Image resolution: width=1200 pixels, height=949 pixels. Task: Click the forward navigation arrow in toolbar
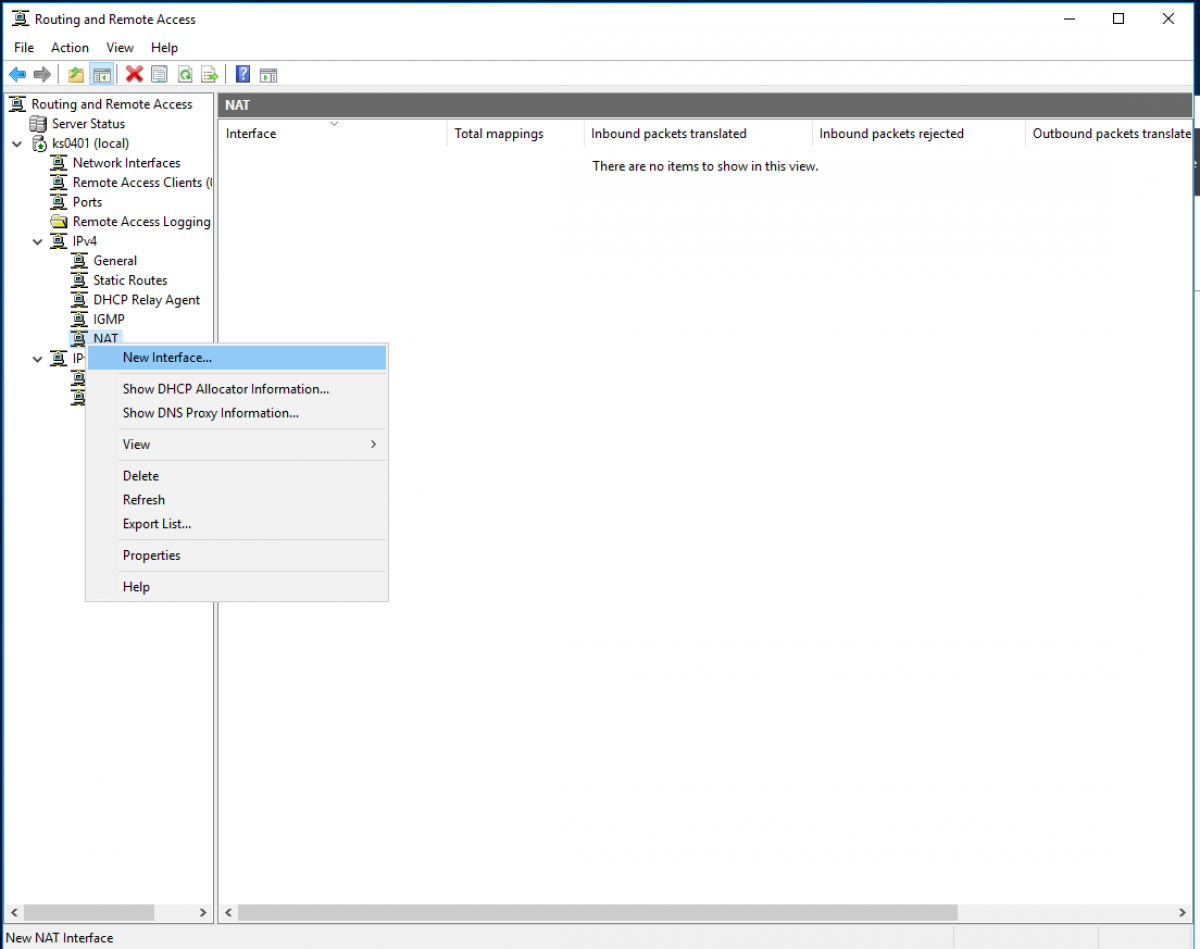click(x=42, y=73)
